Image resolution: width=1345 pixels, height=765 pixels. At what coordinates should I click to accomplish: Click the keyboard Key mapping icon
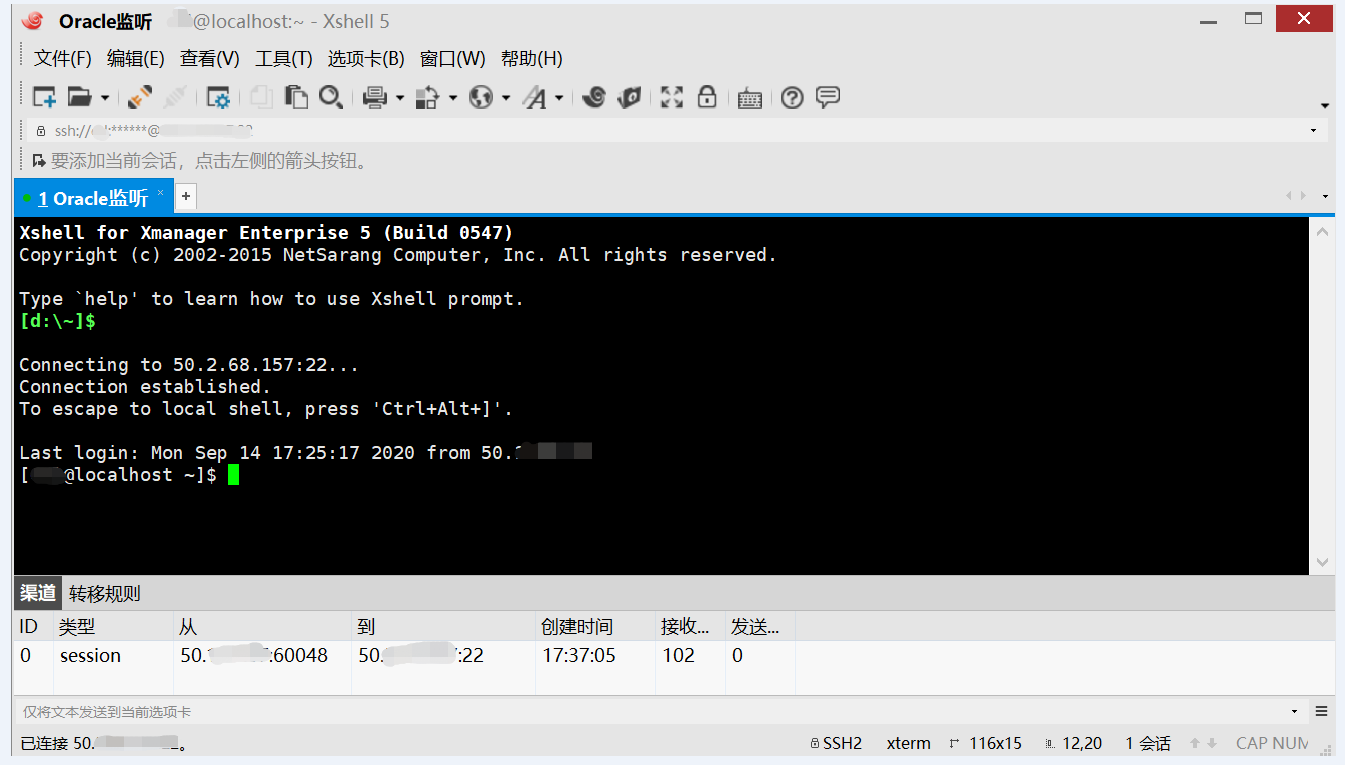pos(750,98)
